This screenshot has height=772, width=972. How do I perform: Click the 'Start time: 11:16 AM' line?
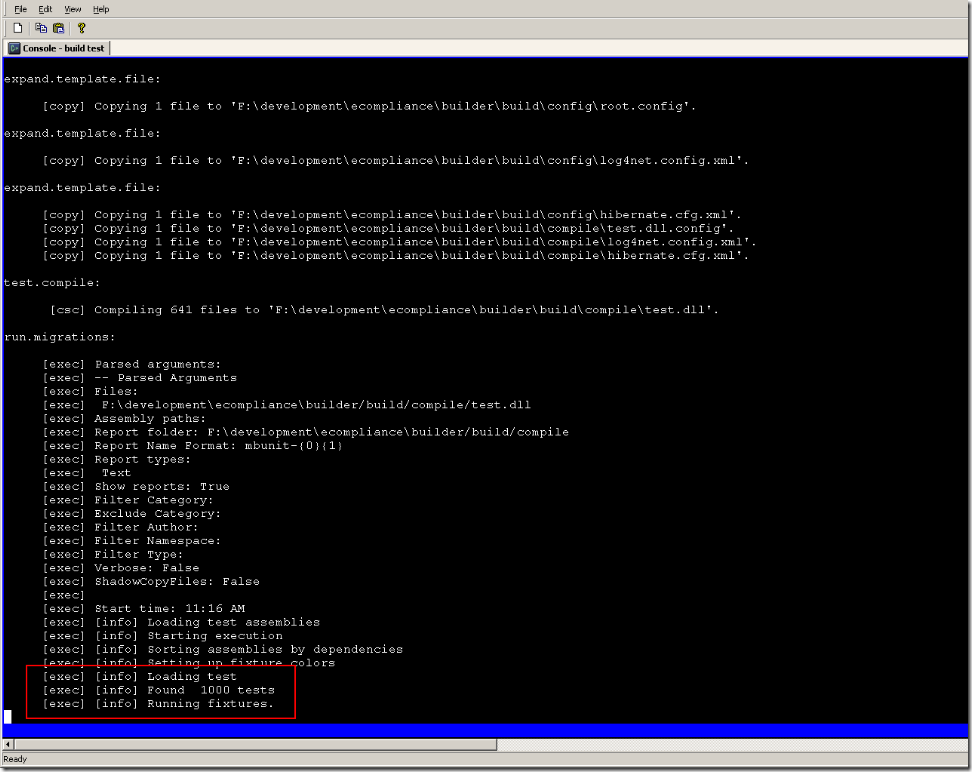(x=169, y=608)
